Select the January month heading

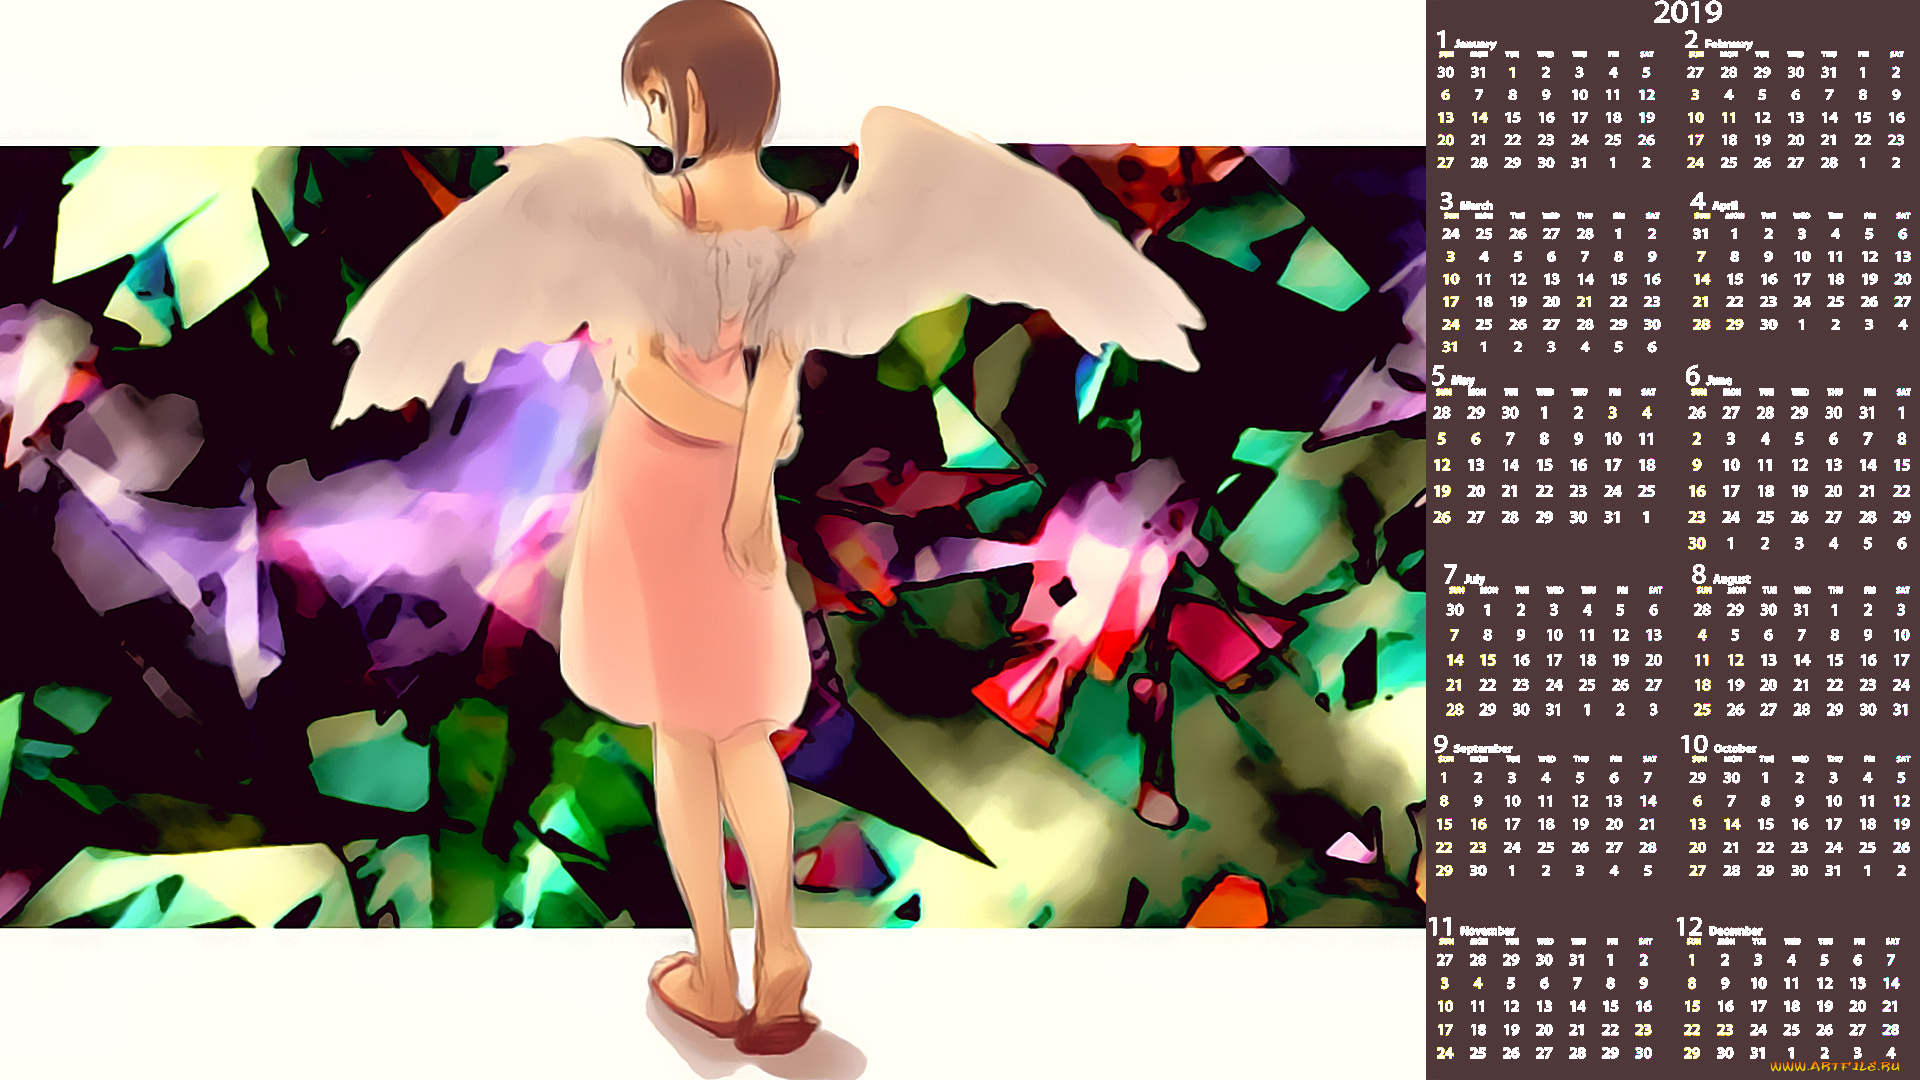(x=1474, y=44)
